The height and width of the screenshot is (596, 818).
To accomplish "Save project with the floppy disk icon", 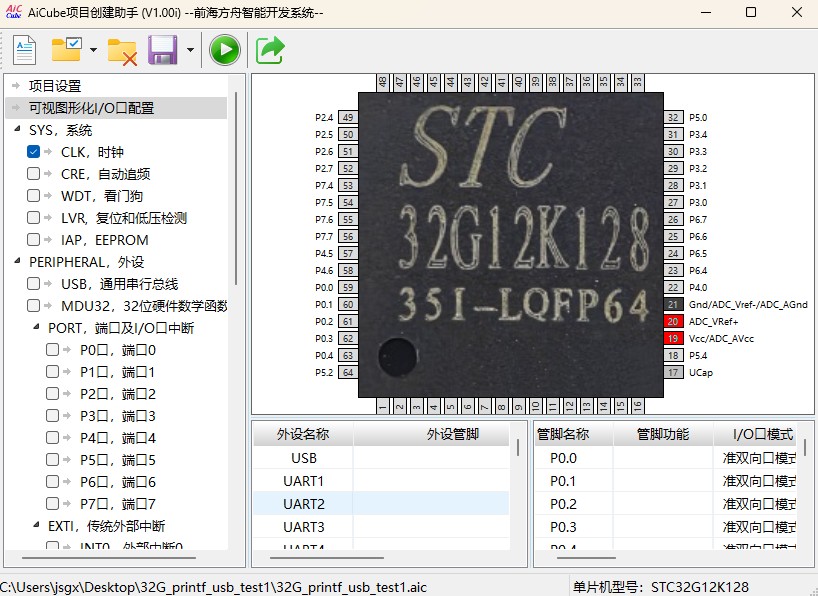I will coord(163,50).
